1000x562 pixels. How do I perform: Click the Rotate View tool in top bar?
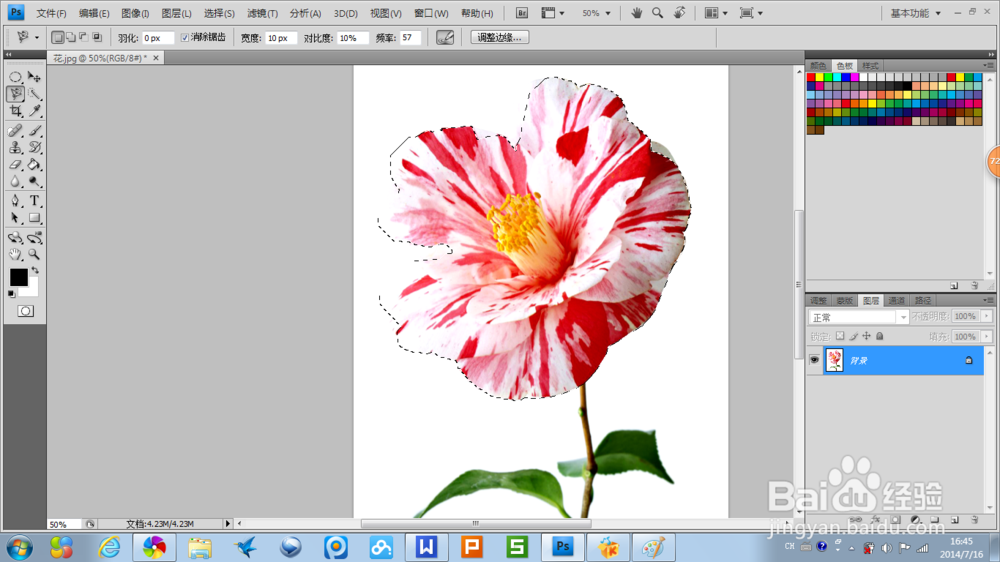tap(680, 13)
